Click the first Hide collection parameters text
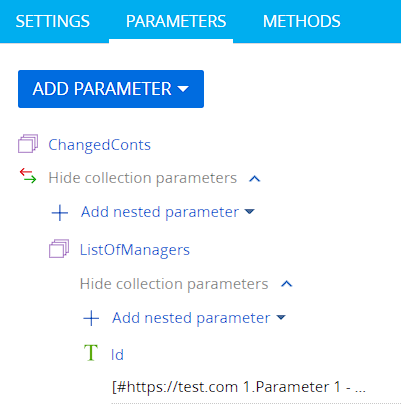 point(143,178)
